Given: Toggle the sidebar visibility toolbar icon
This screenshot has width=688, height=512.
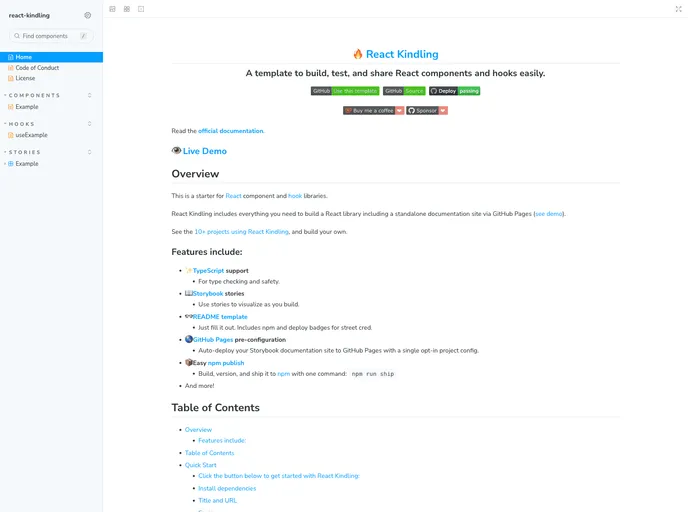Looking at the screenshot, I should point(112,9).
